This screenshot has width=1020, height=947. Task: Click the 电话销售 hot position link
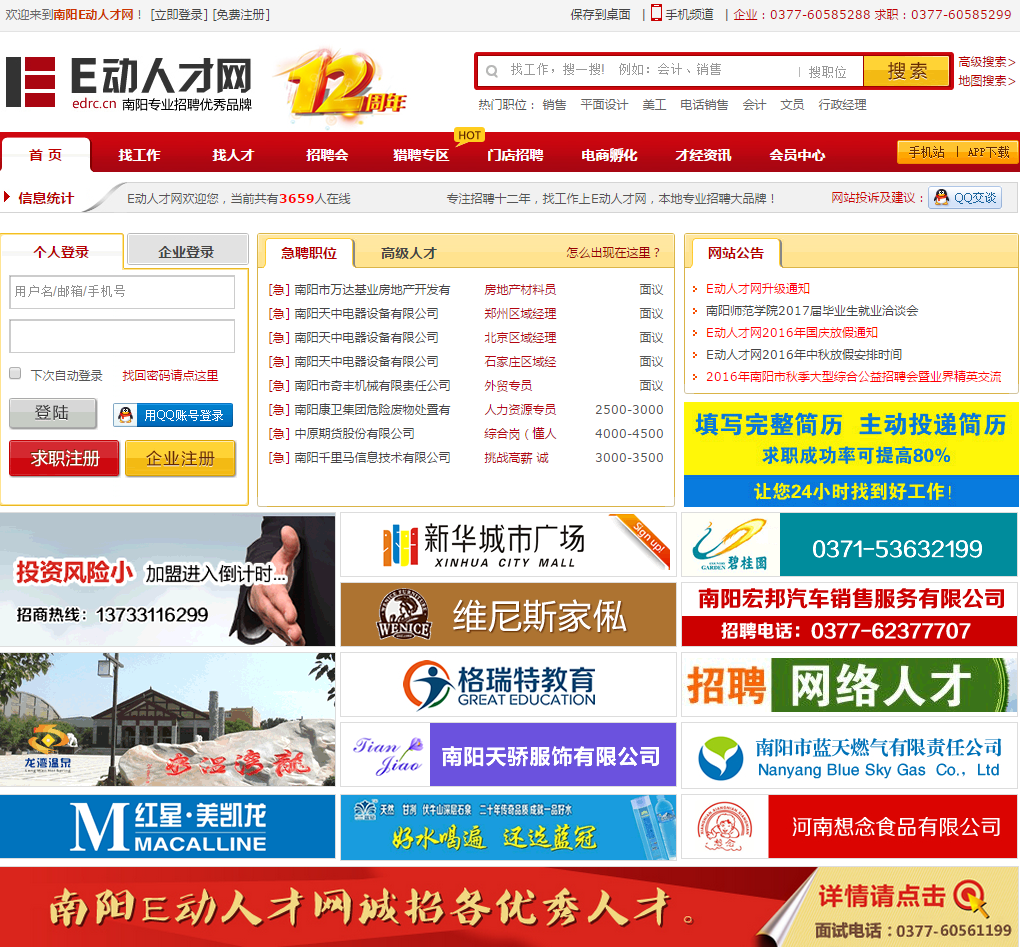(704, 105)
